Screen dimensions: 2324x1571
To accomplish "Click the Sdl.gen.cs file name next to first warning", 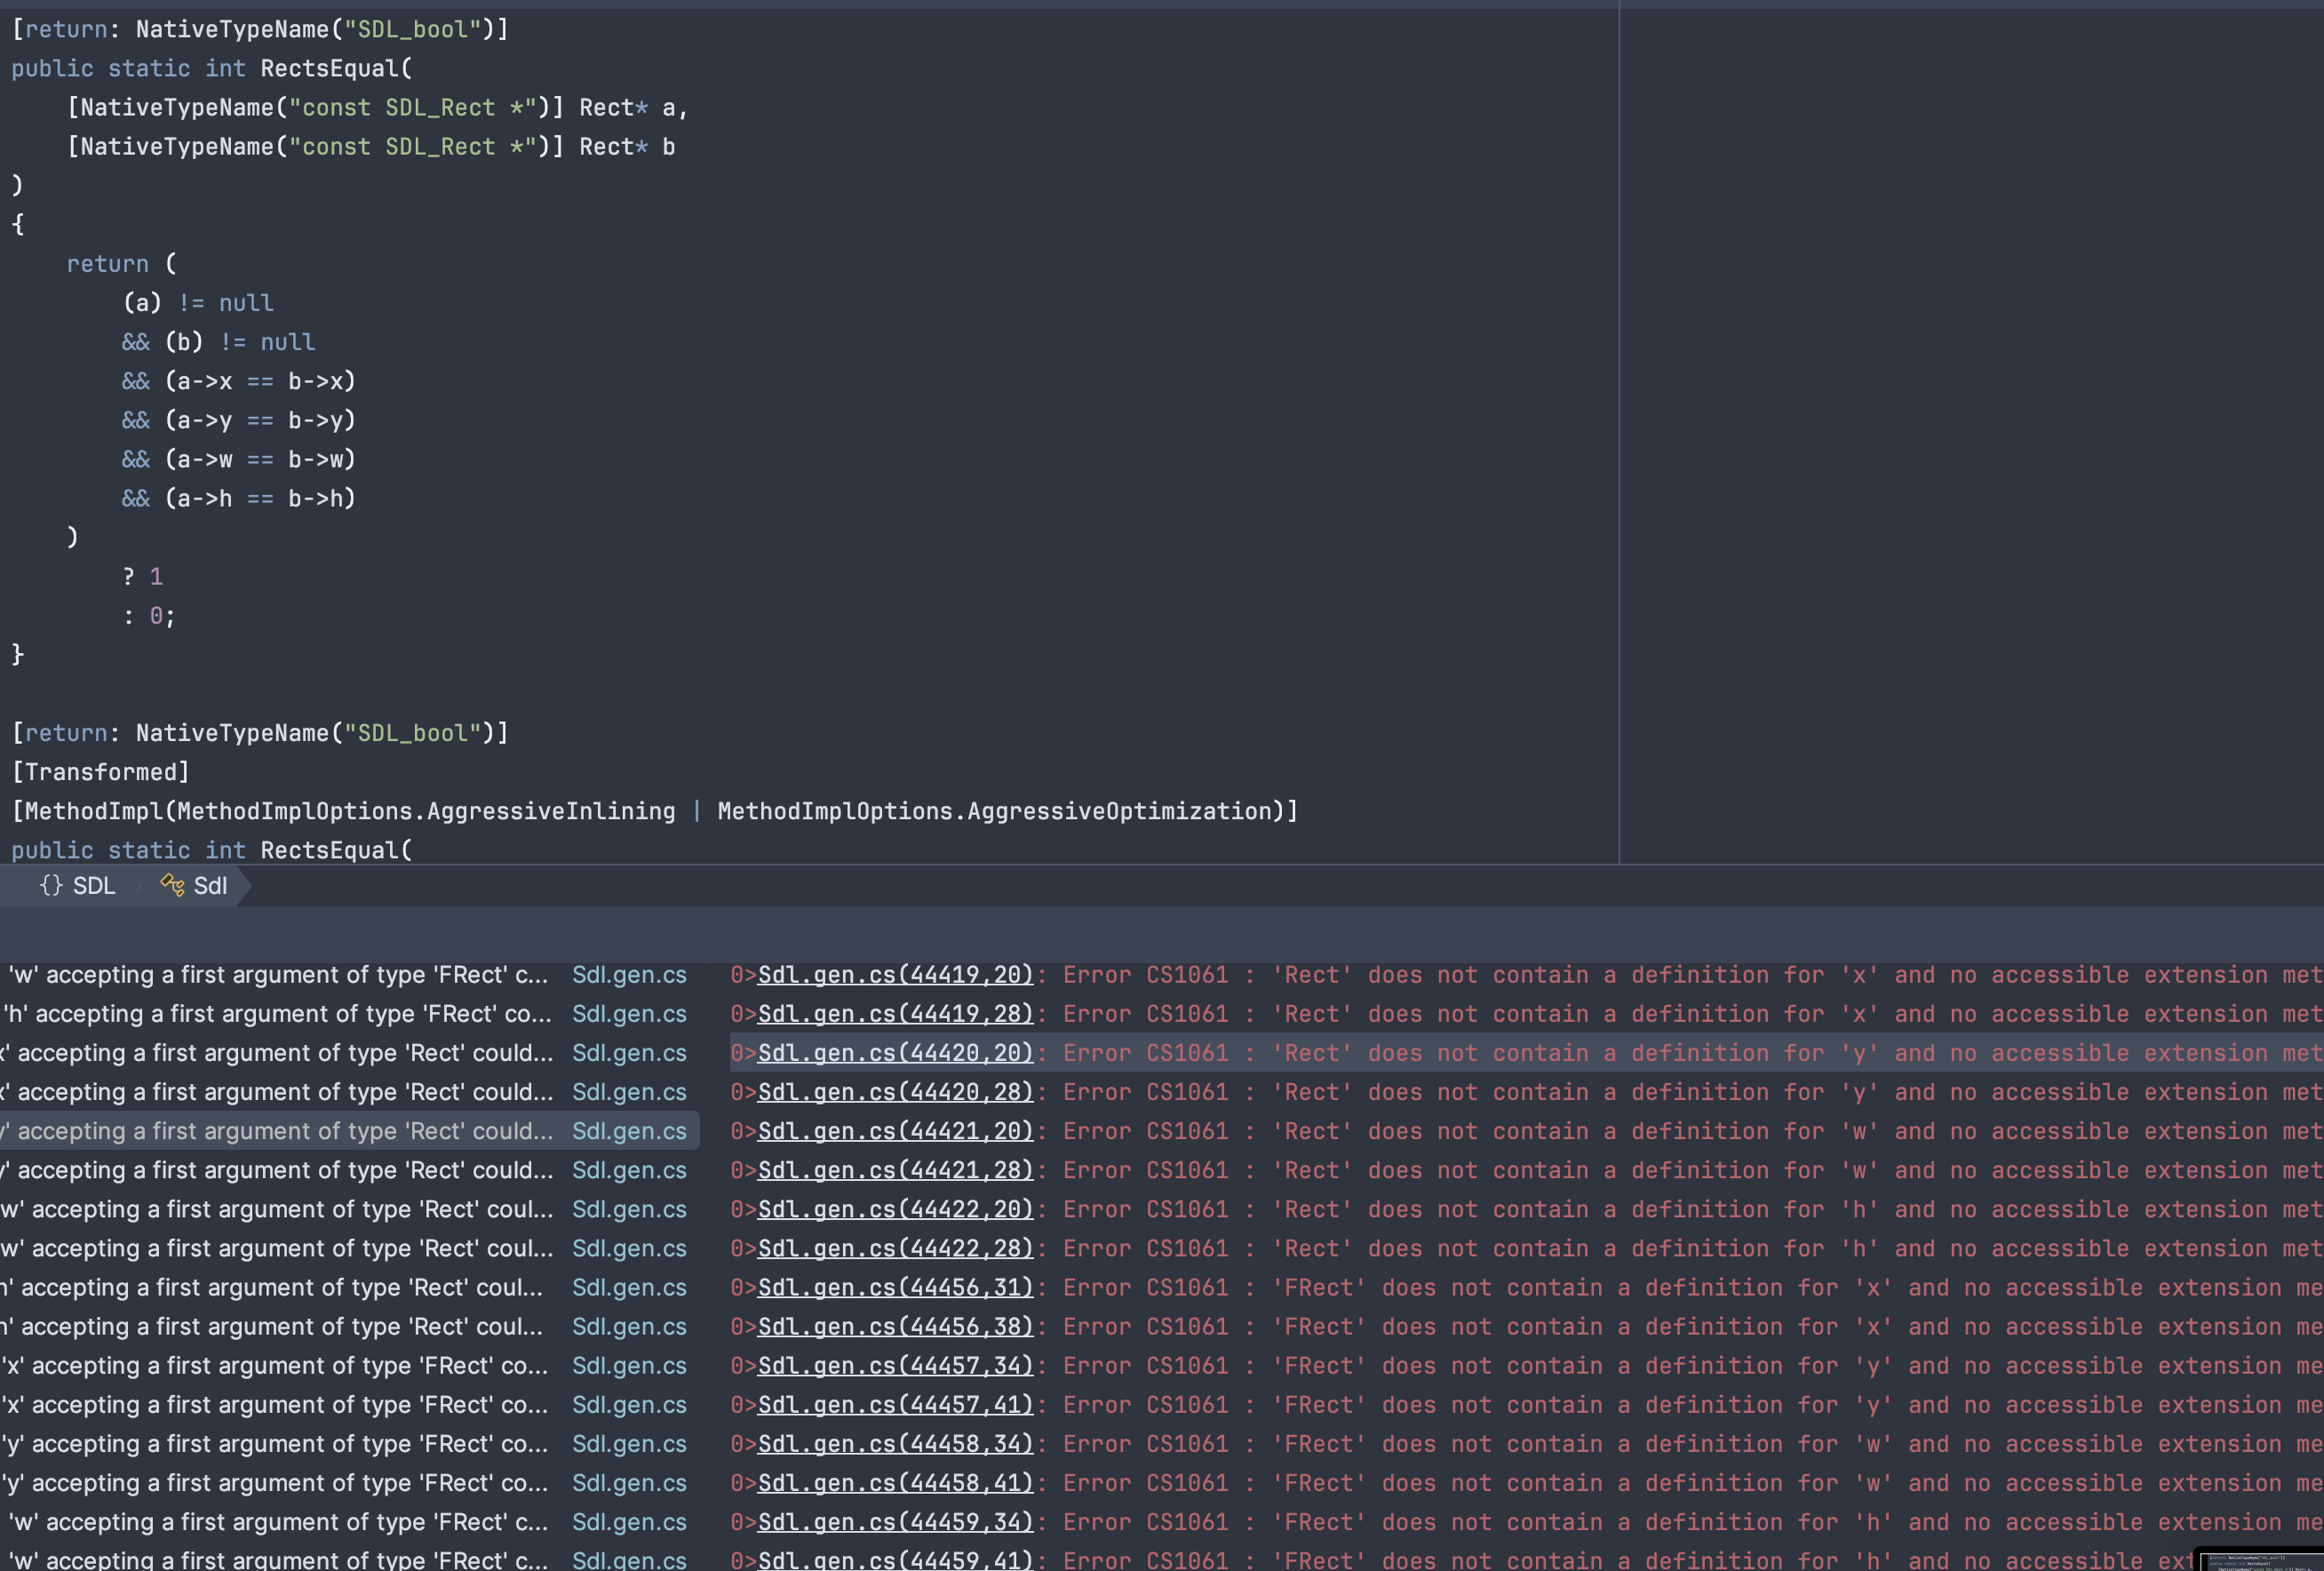I will (629, 975).
